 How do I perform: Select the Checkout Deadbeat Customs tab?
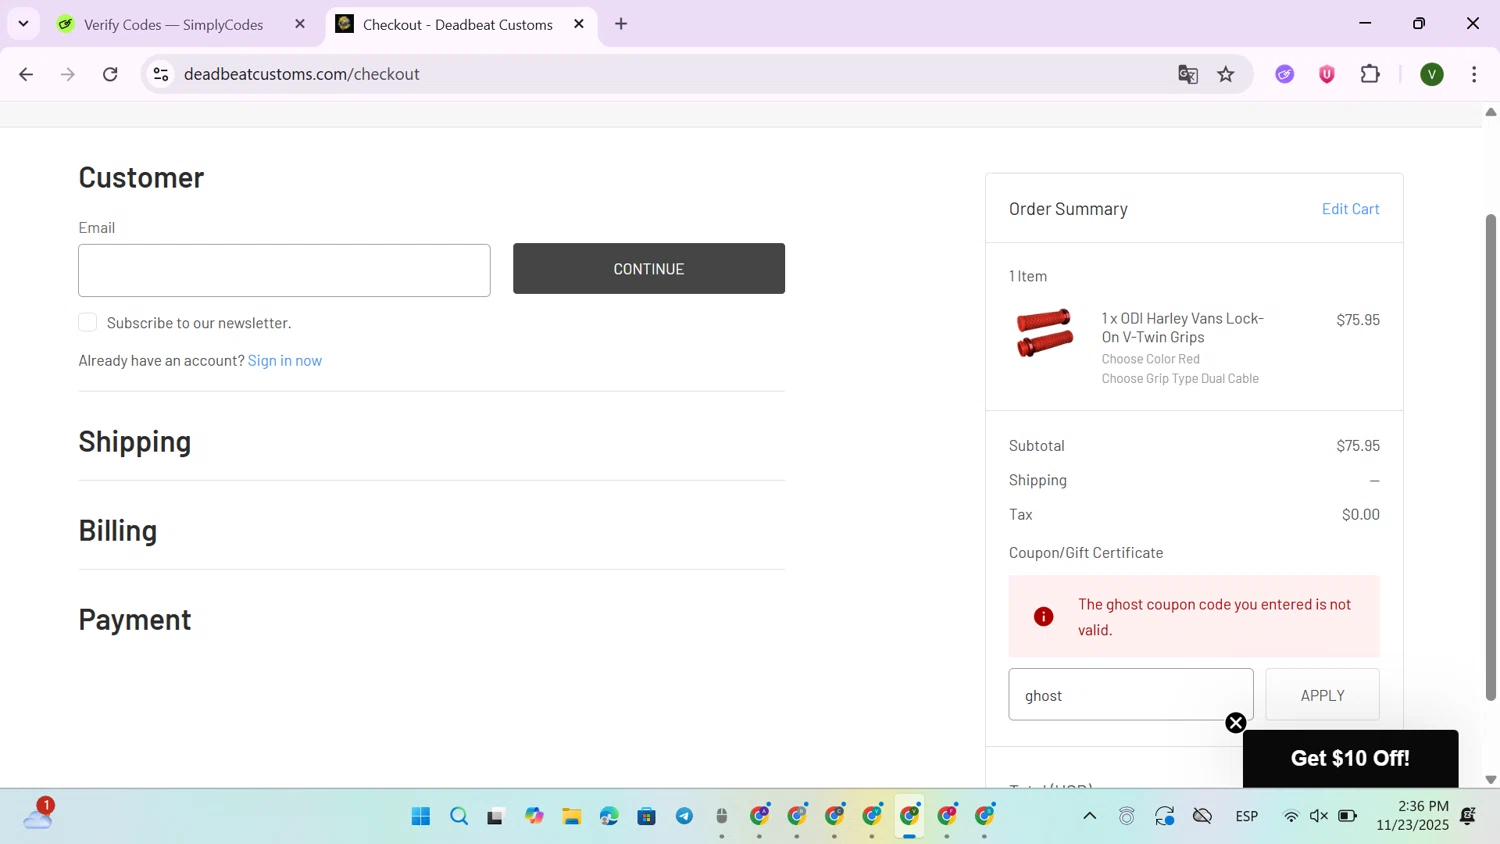click(460, 24)
